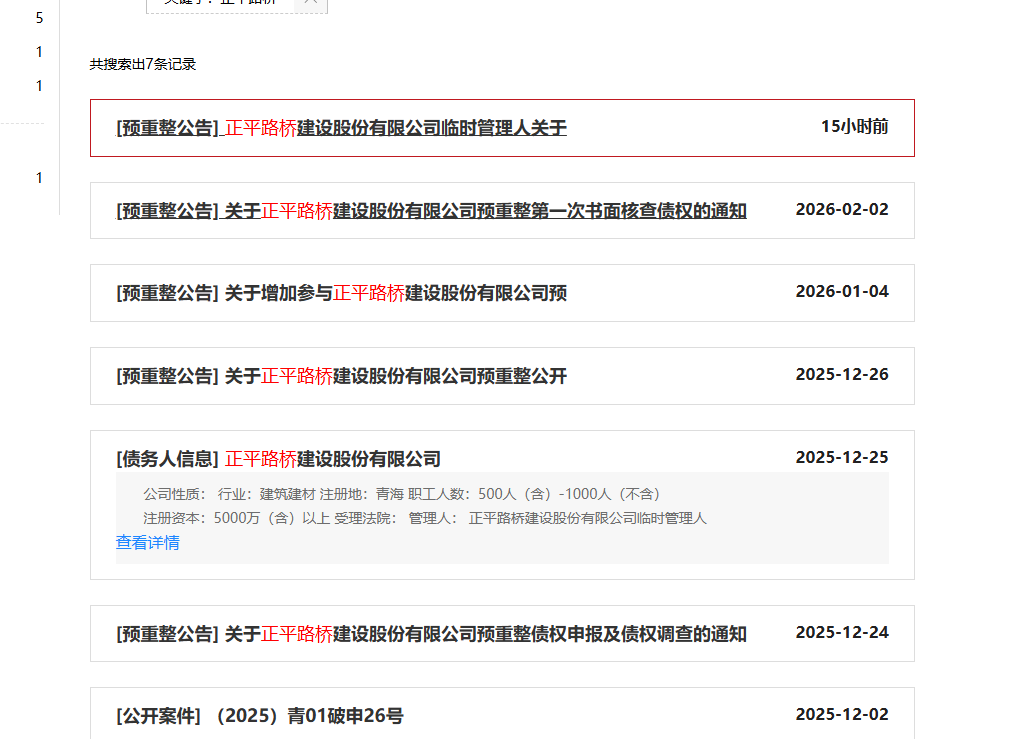This screenshot has height=739, width=1032.
Task: Click the 注册地: 青海 field
Action: coord(361,494)
